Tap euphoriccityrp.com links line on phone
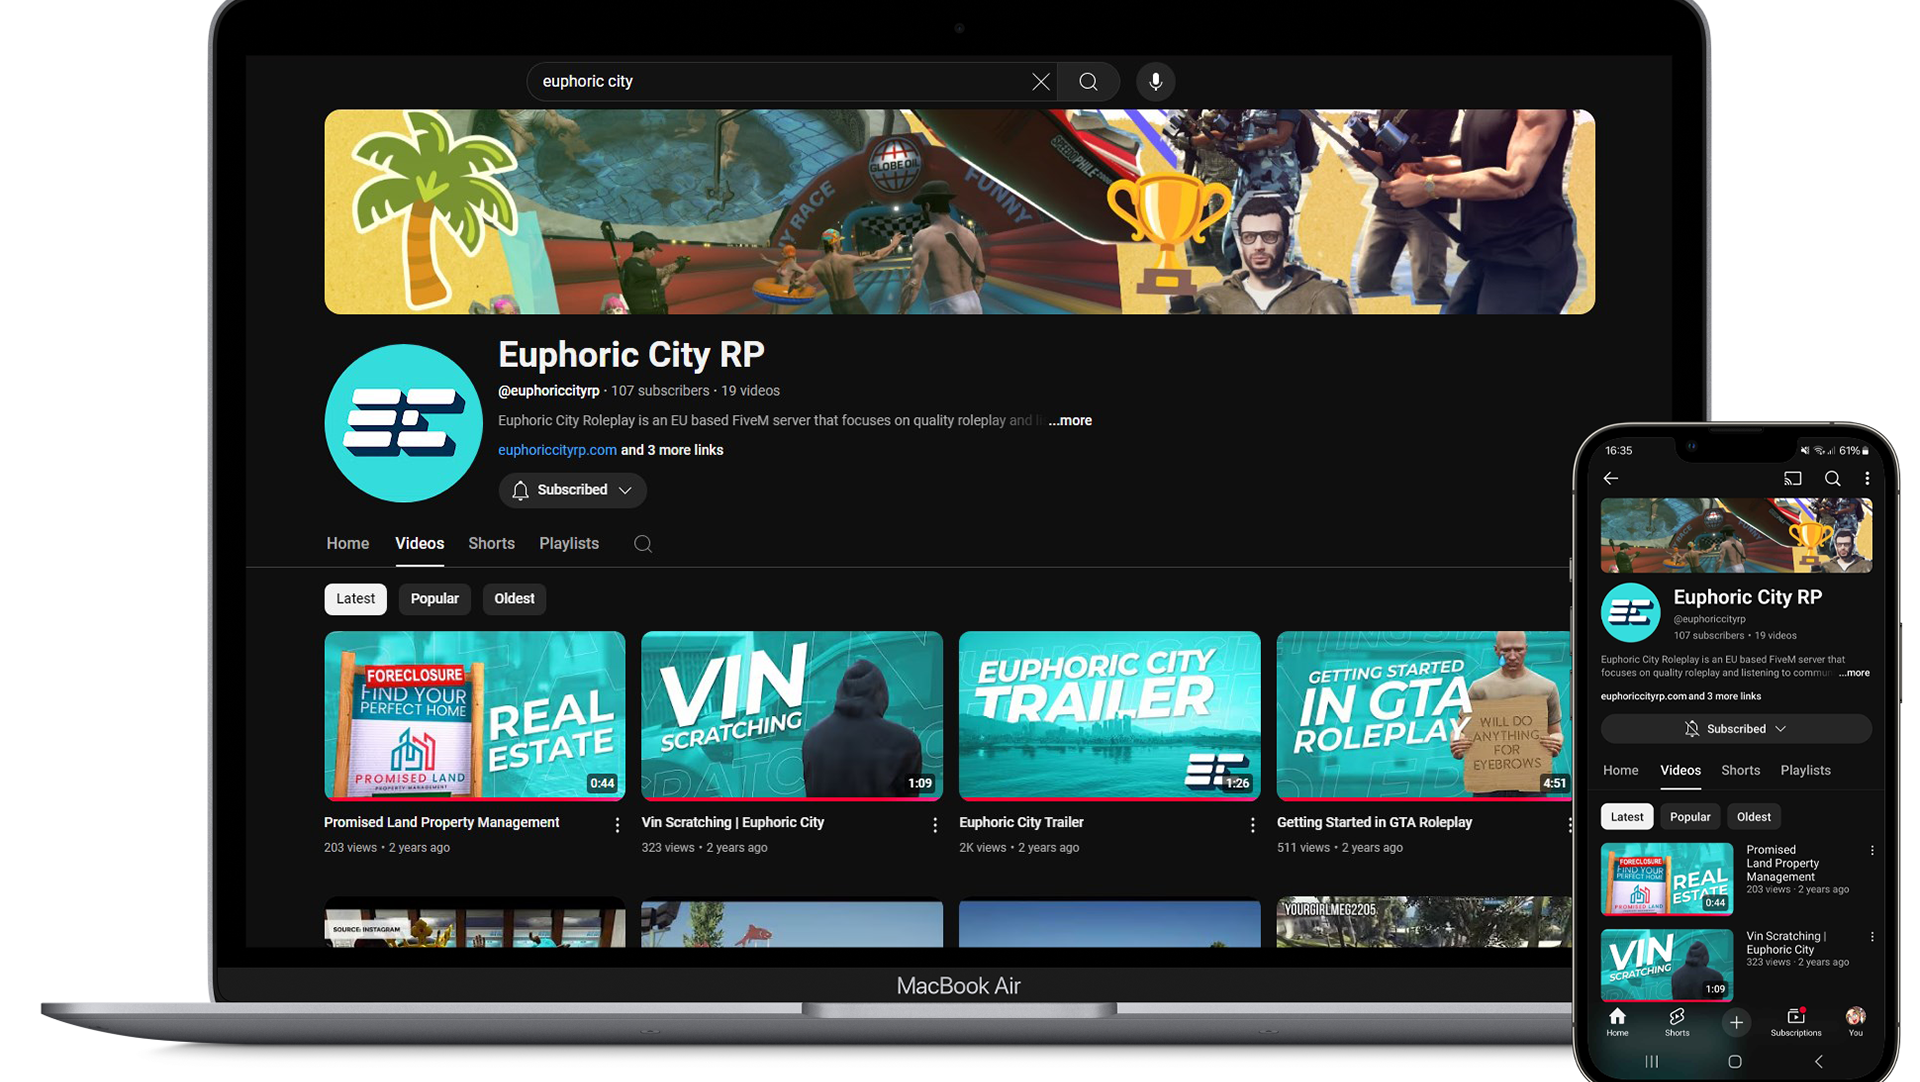Screen dimensions: 1920x1082 coord(1681,697)
